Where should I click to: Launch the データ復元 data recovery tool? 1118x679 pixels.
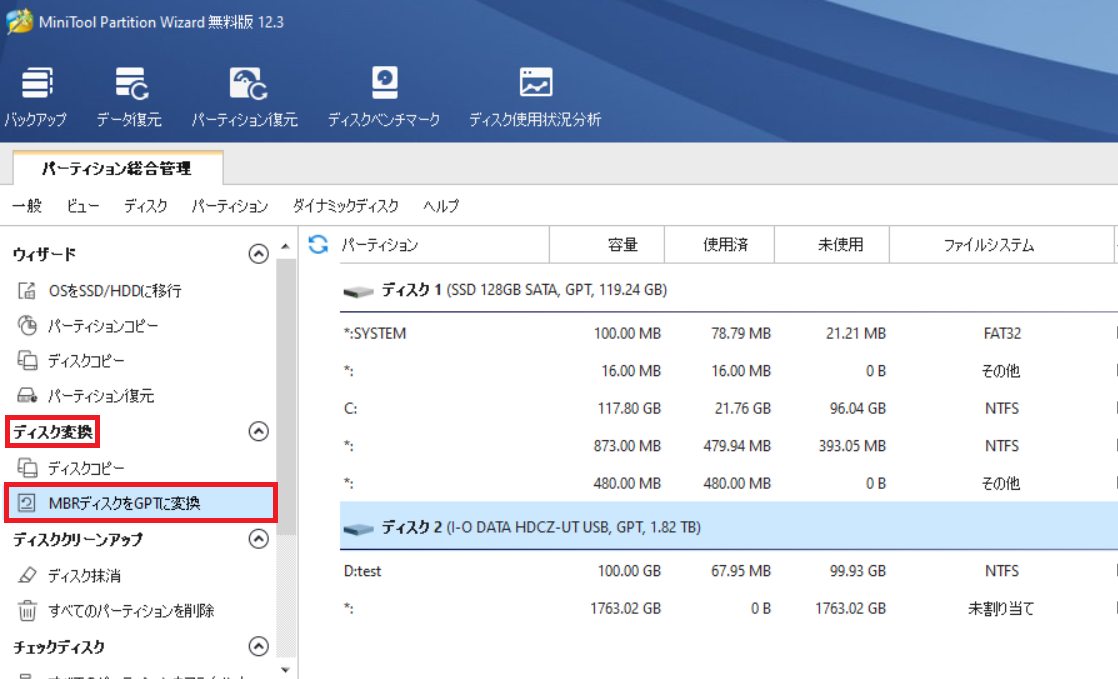[x=129, y=98]
